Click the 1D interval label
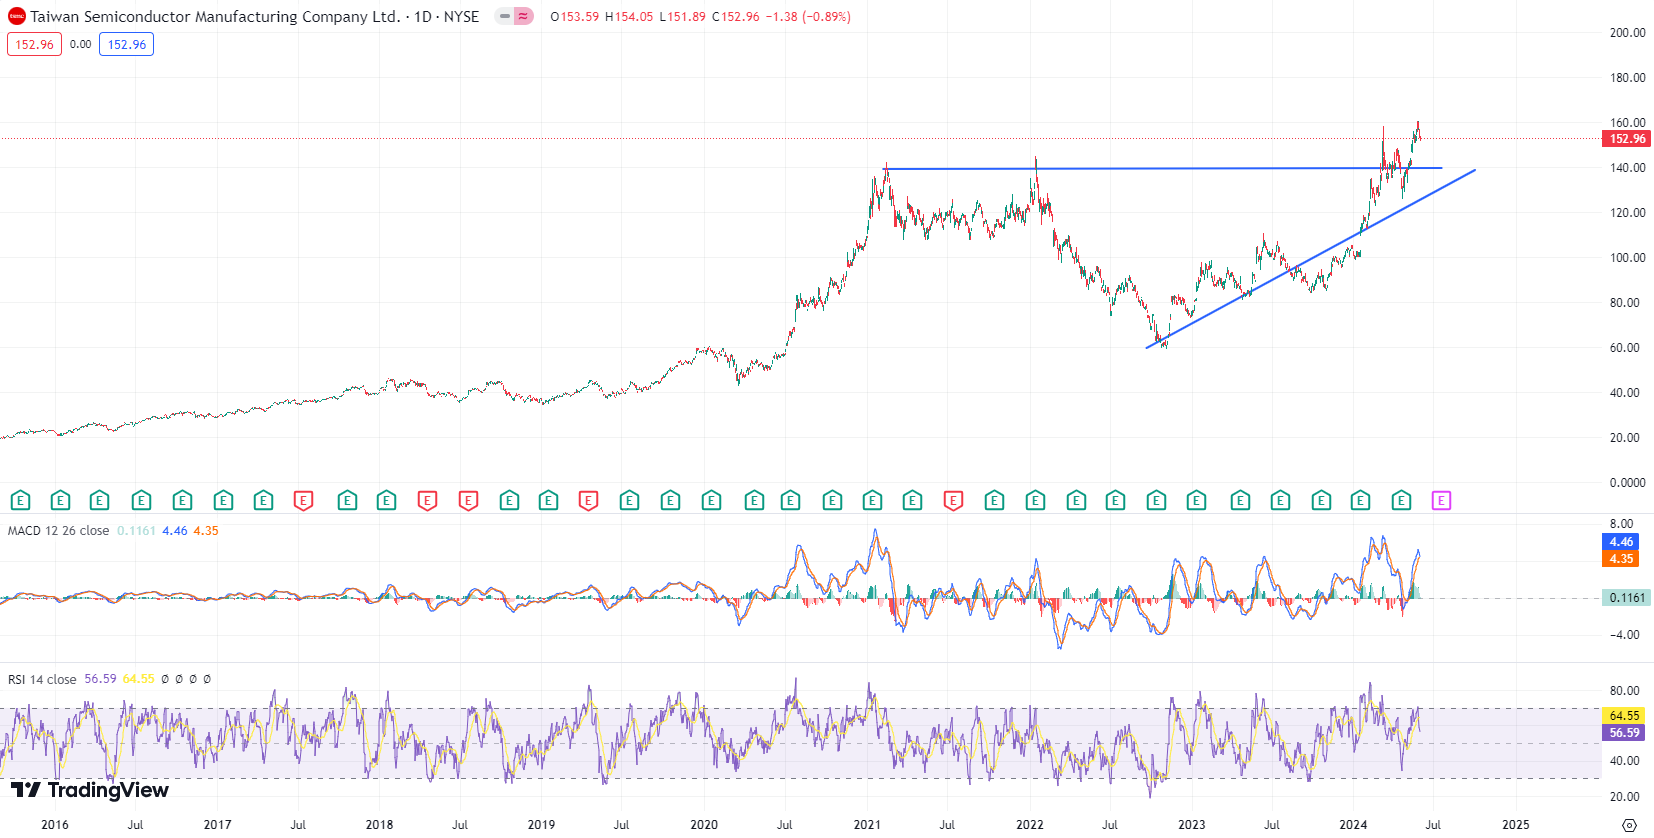1654x838 pixels. click(423, 16)
